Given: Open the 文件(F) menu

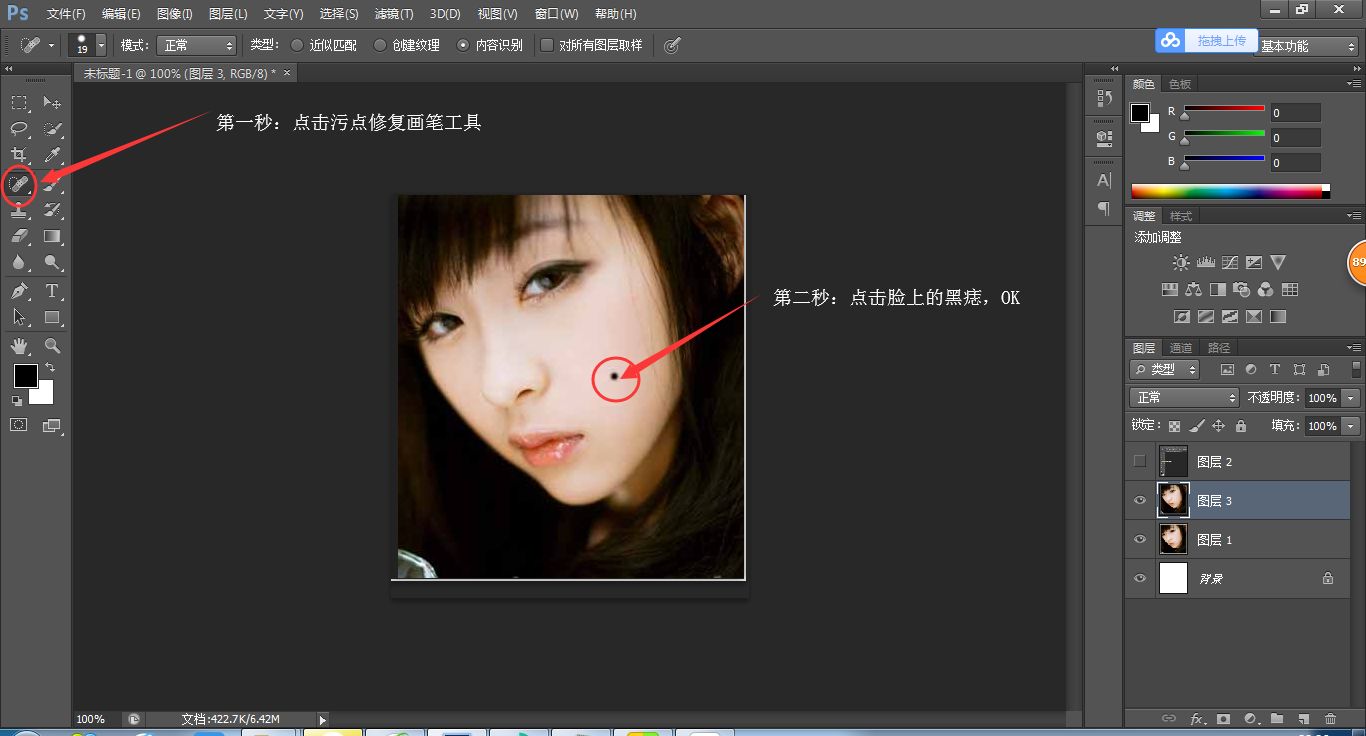Looking at the screenshot, I should [x=66, y=14].
